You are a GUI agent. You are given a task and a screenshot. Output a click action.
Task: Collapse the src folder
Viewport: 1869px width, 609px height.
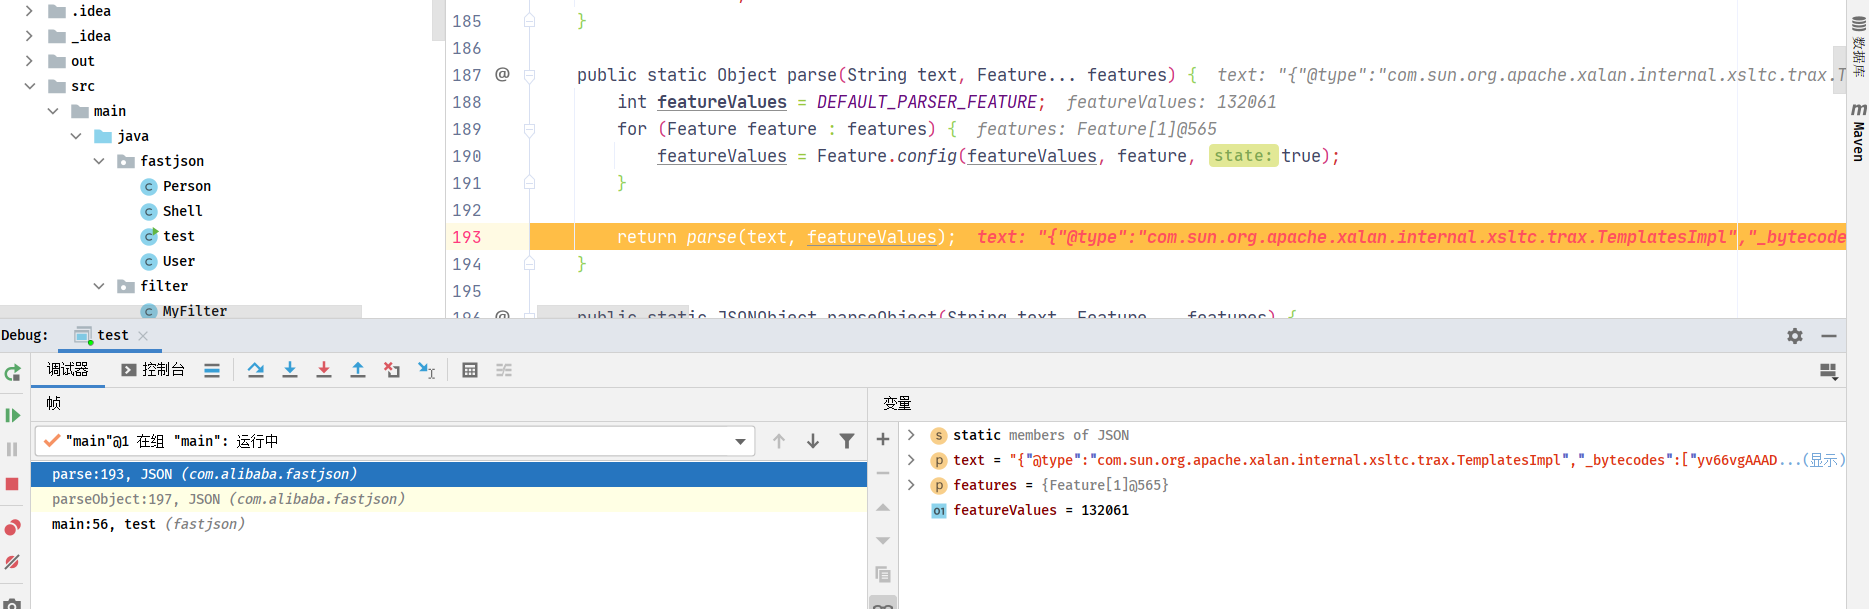click(x=29, y=86)
